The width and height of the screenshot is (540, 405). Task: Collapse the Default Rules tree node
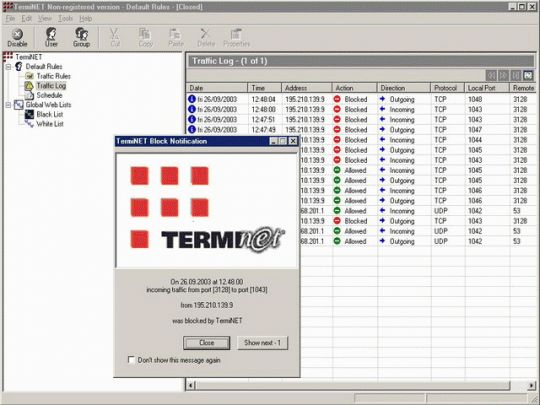[8, 67]
